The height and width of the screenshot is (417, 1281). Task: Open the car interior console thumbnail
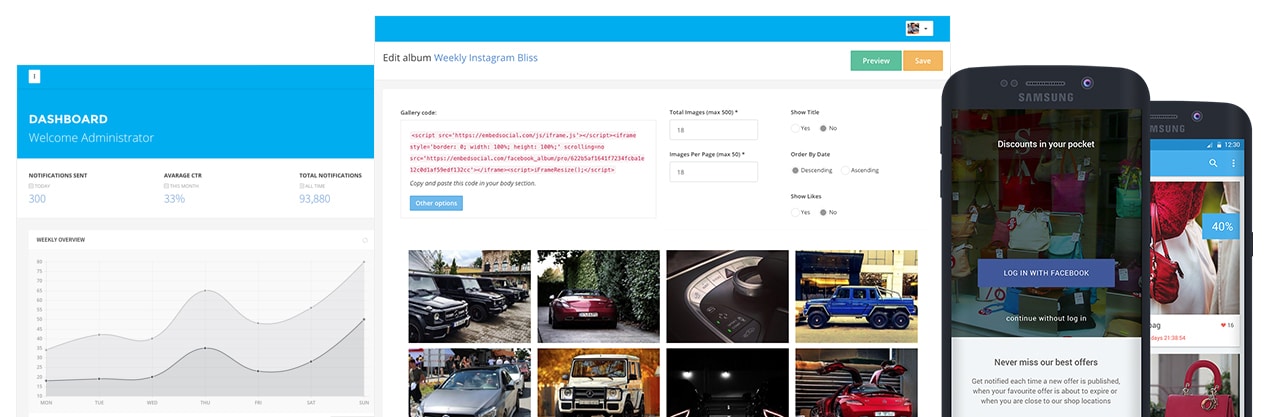727,296
